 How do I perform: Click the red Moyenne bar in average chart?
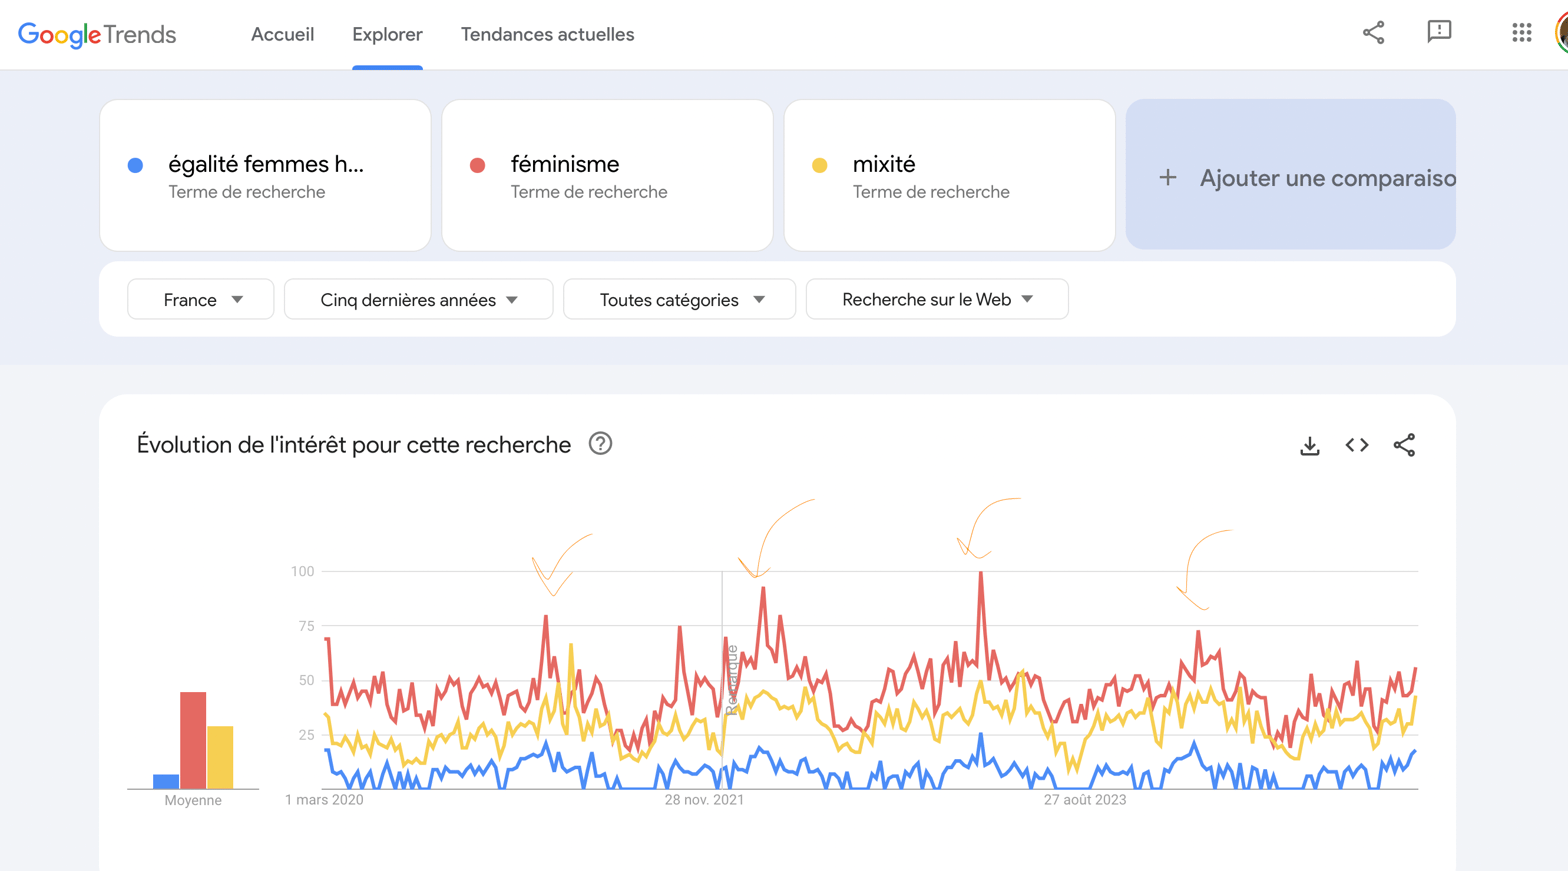pyautogui.click(x=193, y=740)
